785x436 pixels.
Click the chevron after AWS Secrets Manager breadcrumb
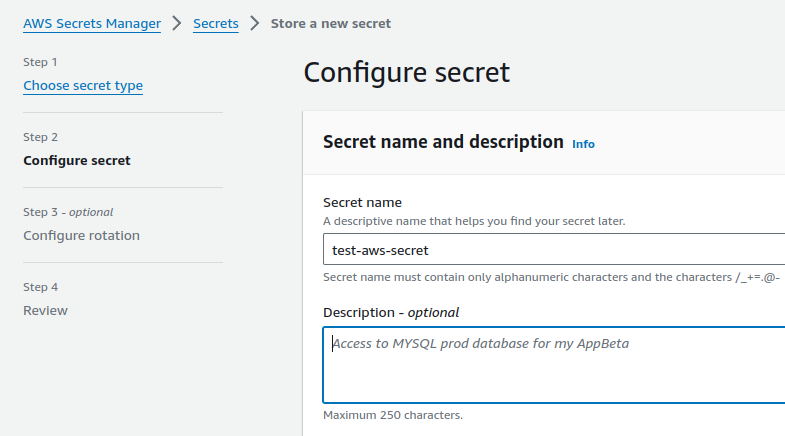[x=177, y=23]
